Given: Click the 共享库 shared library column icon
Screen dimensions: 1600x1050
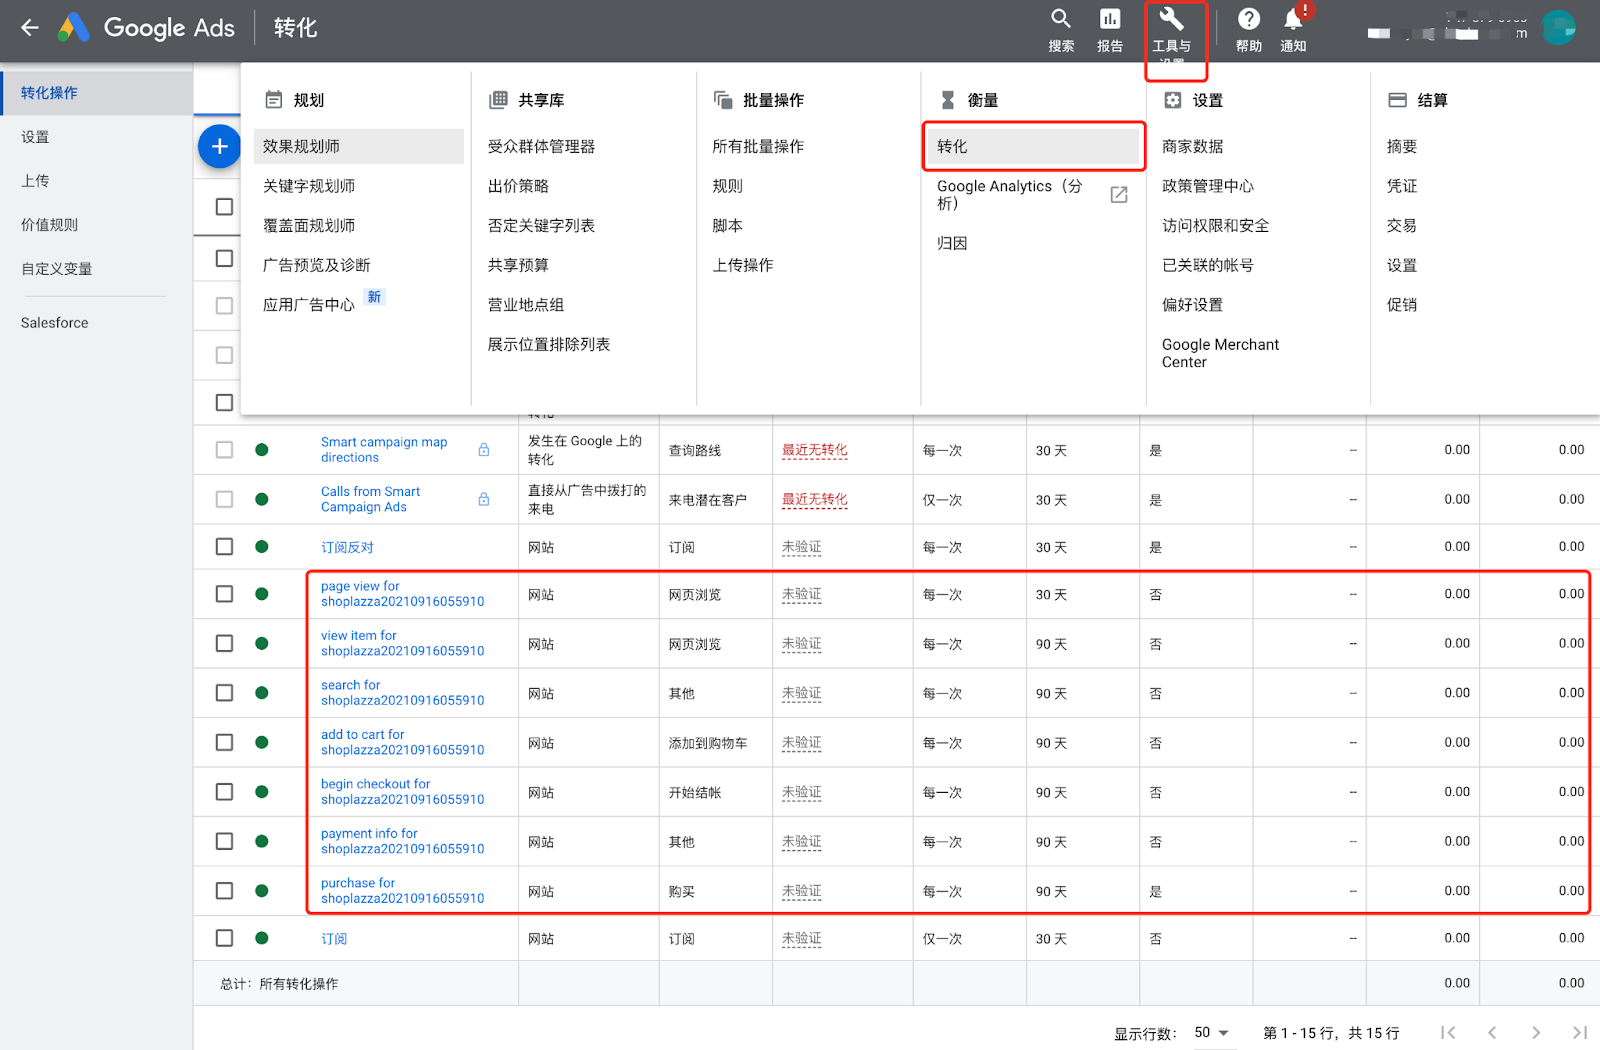Looking at the screenshot, I should point(498,100).
